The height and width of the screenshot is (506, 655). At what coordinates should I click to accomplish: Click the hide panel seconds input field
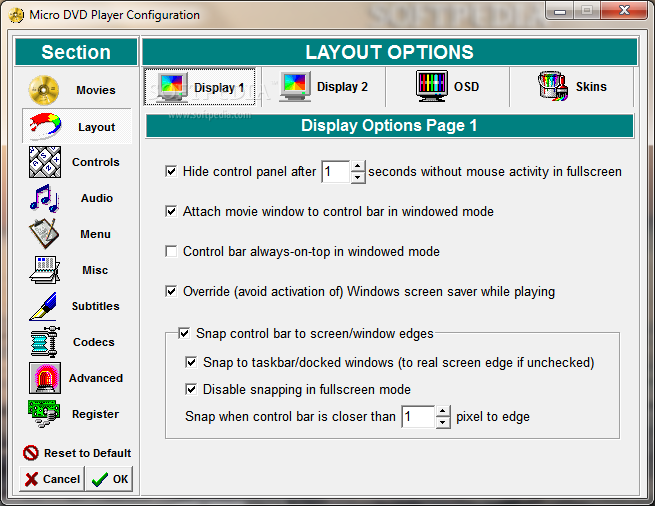pyautogui.click(x=336, y=172)
